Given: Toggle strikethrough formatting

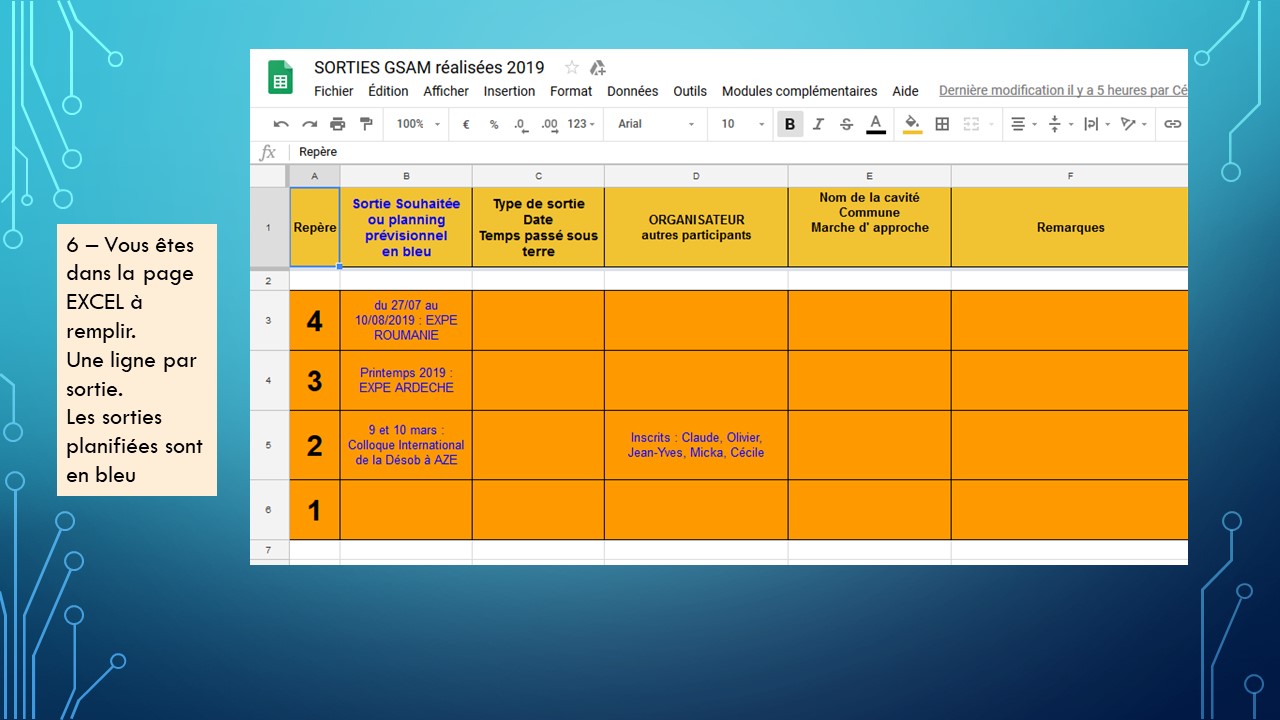Looking at the screenshot, I should click(846, 124).
